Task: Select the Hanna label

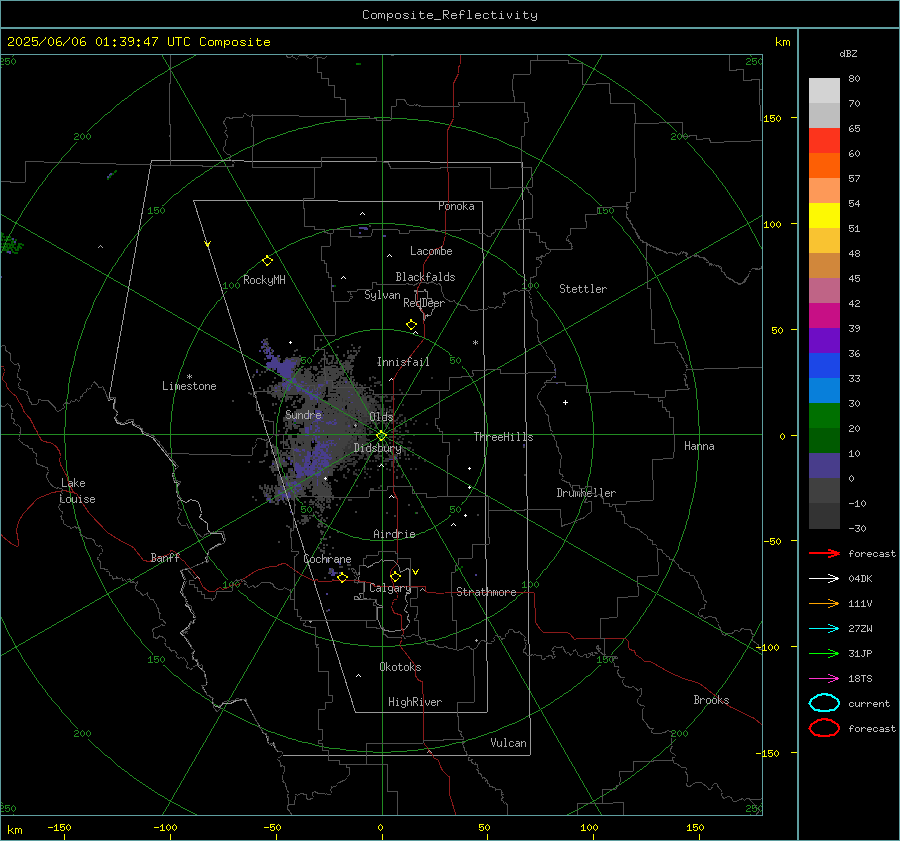Action: 699,445
